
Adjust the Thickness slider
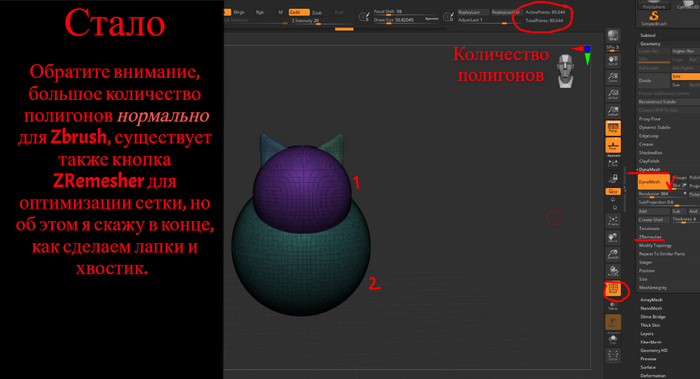(x=685, y=220)
